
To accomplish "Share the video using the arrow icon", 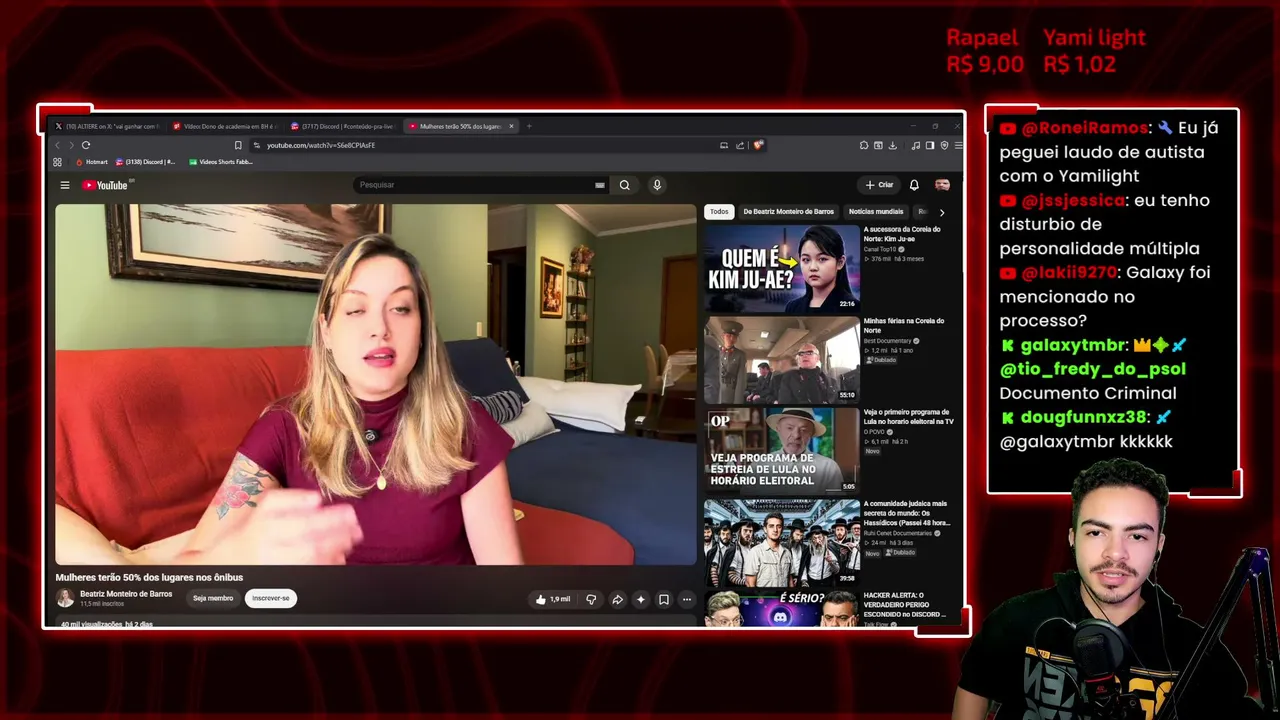I will click(x=617, y=599).
